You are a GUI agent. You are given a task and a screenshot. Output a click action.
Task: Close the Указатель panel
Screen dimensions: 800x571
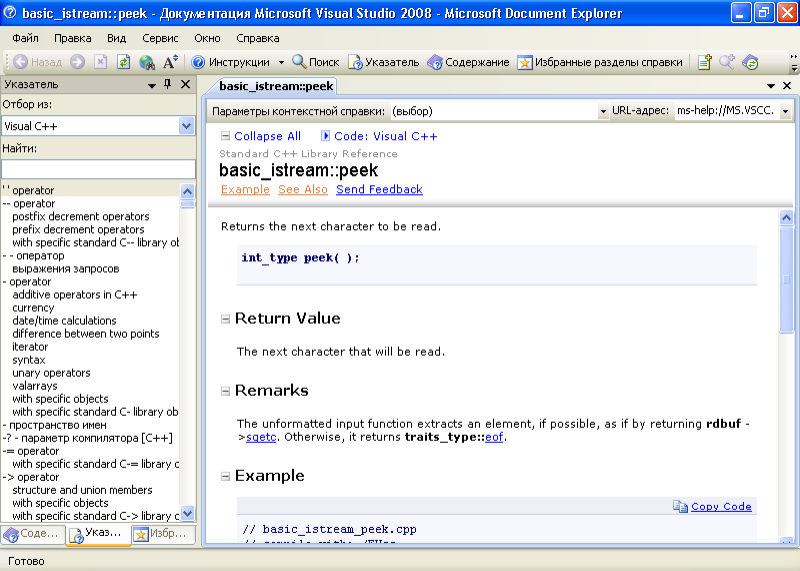tap(186, 84)
